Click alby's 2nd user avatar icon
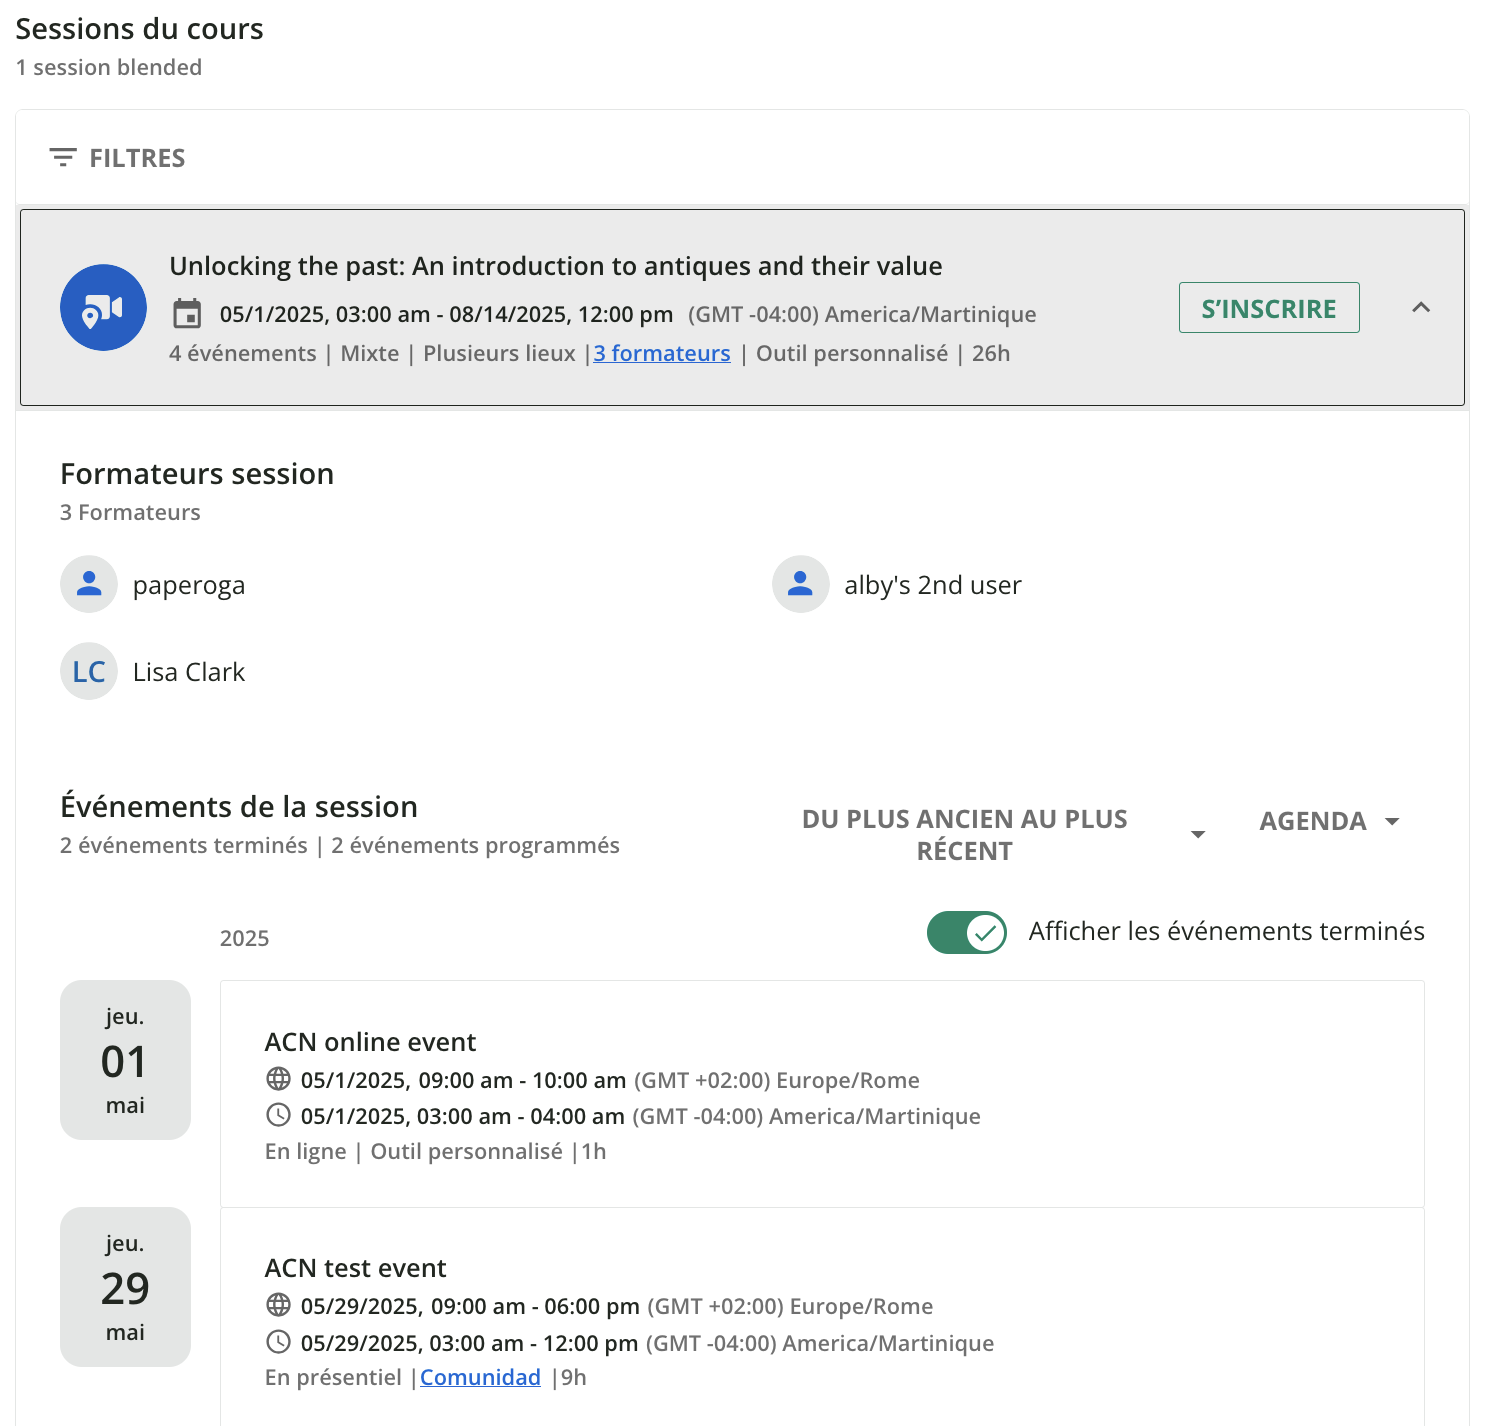The height and width of the screenshot is (1426, 1496). point(800,584)
